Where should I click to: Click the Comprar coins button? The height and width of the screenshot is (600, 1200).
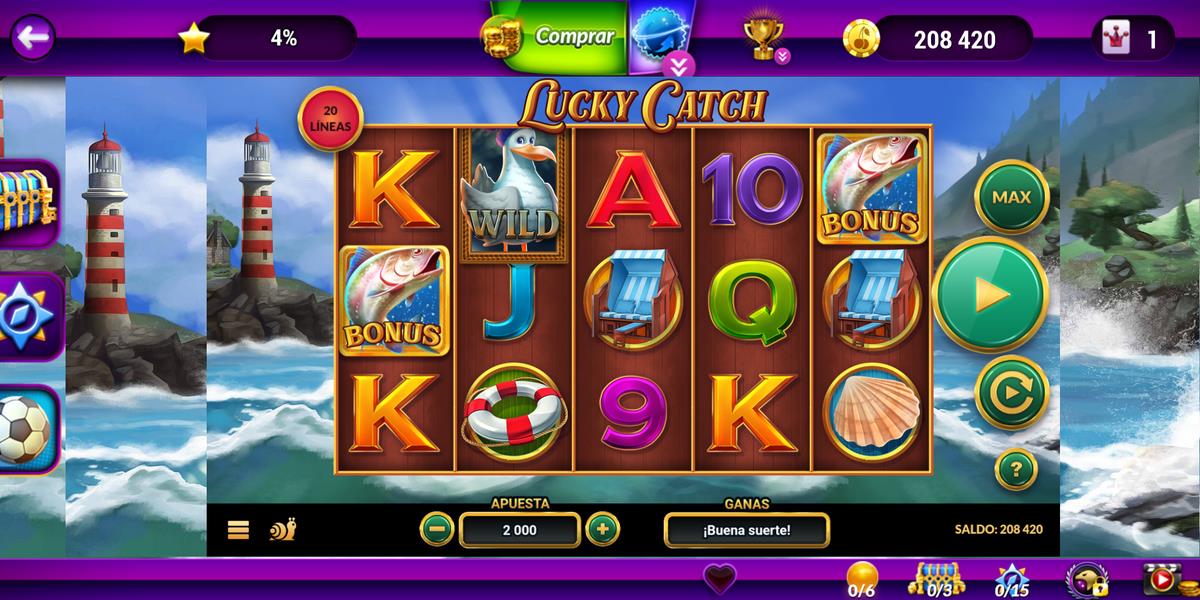[x=554, y=37]
